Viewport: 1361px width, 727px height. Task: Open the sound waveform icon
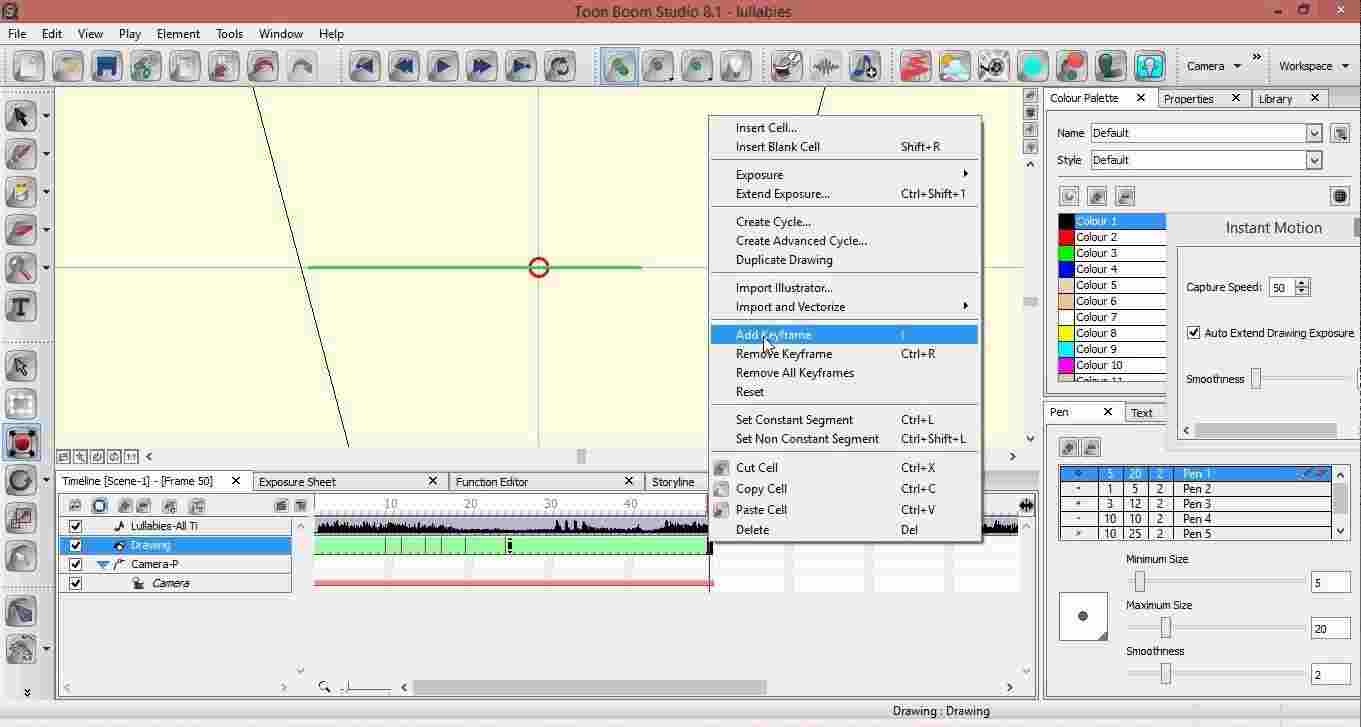826,67
